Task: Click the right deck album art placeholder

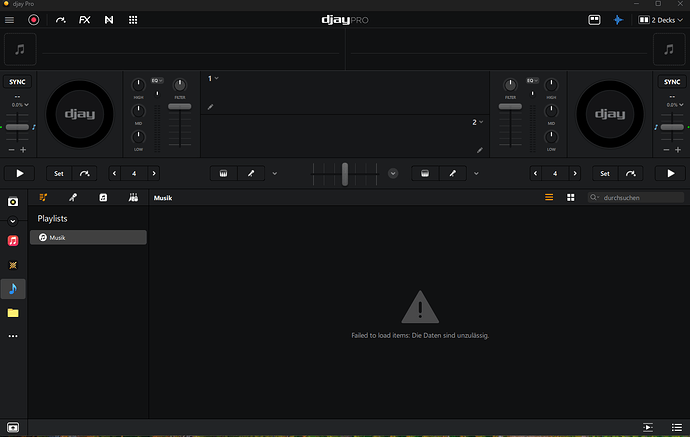Action: [669, 49]
